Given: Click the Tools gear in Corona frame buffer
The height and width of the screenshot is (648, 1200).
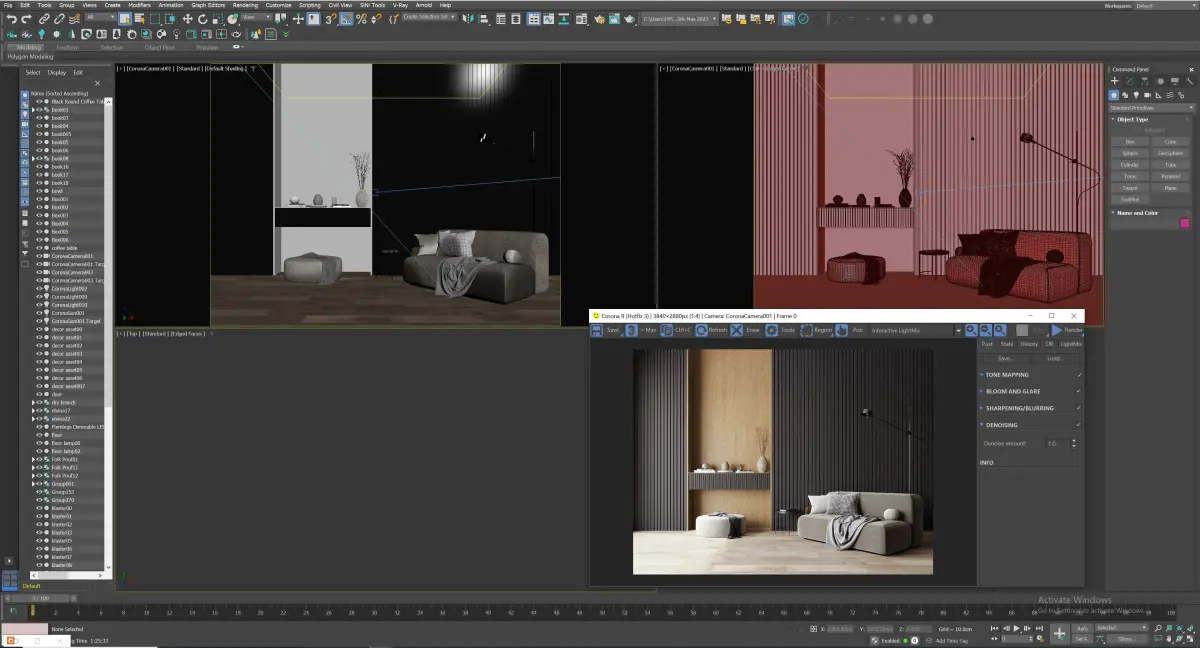Looking at the screenshot, I should point(771,330).
